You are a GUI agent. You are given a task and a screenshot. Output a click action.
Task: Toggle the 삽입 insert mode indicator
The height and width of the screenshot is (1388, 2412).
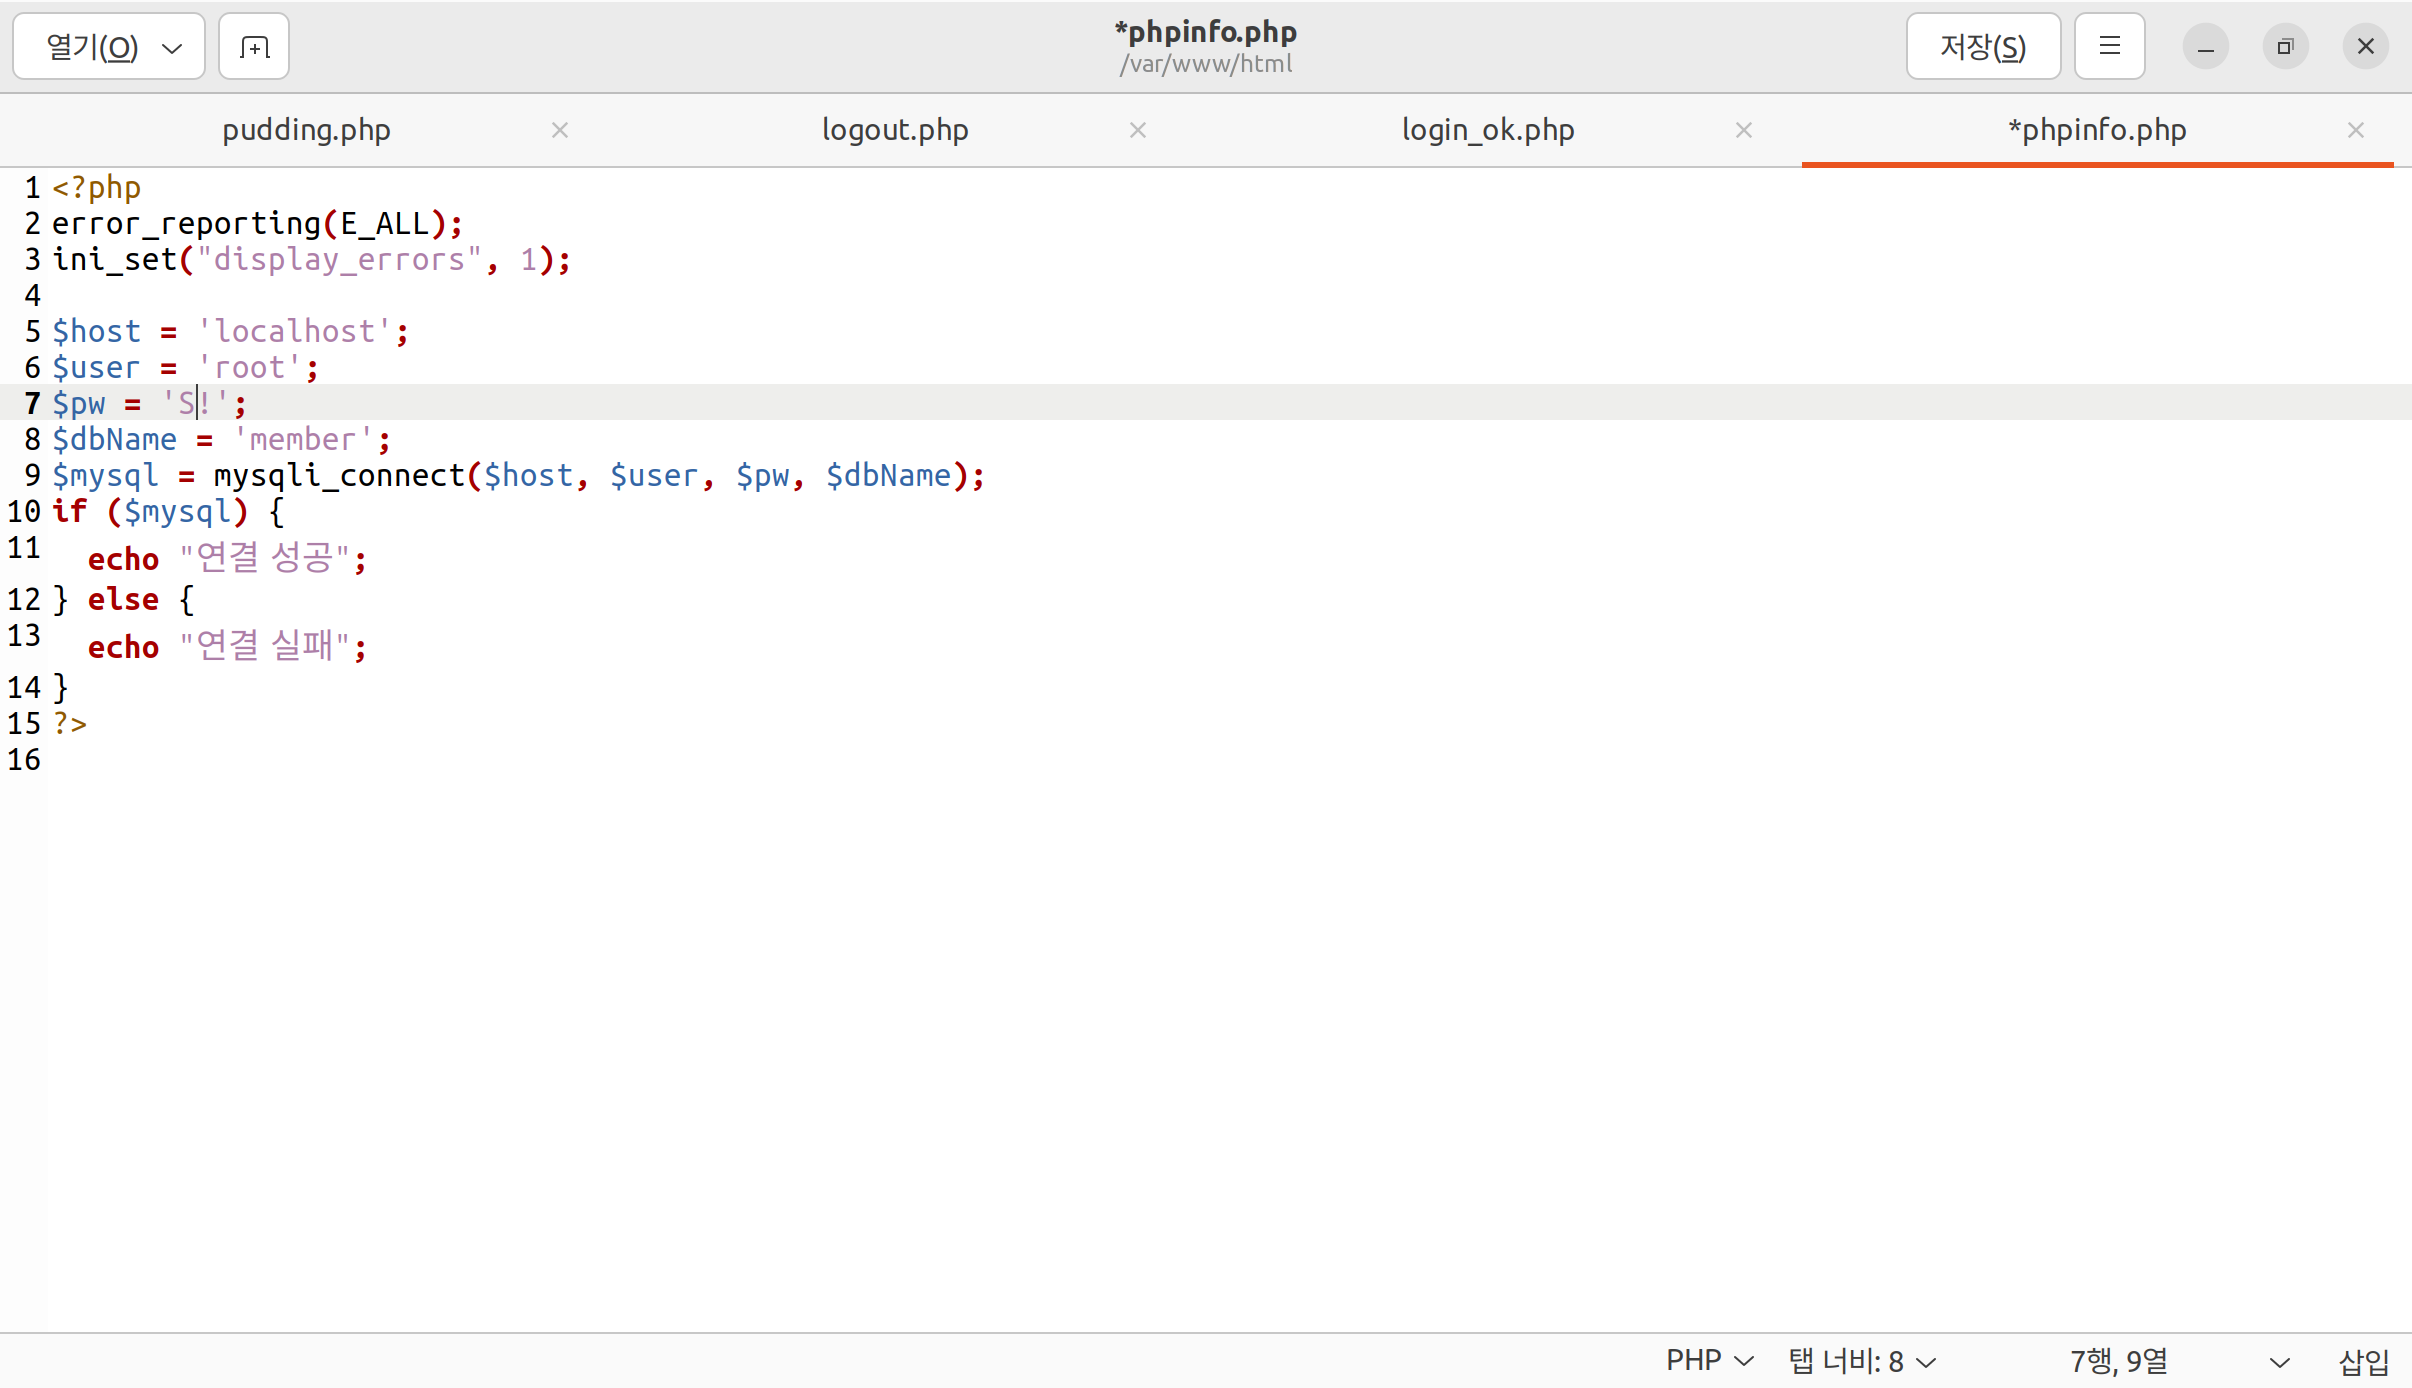coord(2363,1361)
